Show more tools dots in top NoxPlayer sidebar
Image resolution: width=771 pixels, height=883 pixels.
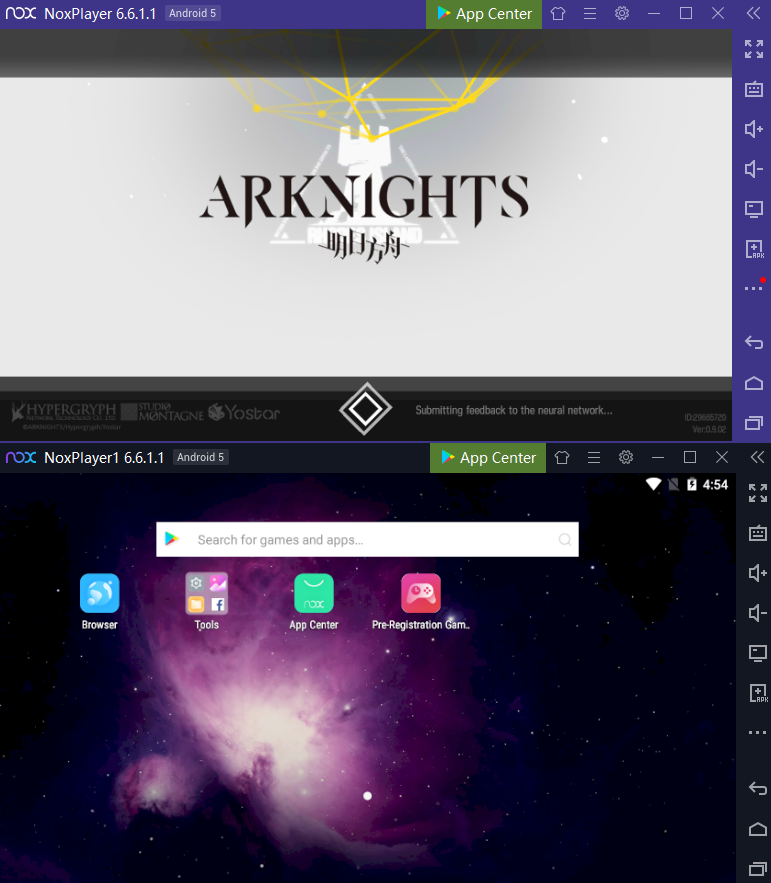[754, 288]
